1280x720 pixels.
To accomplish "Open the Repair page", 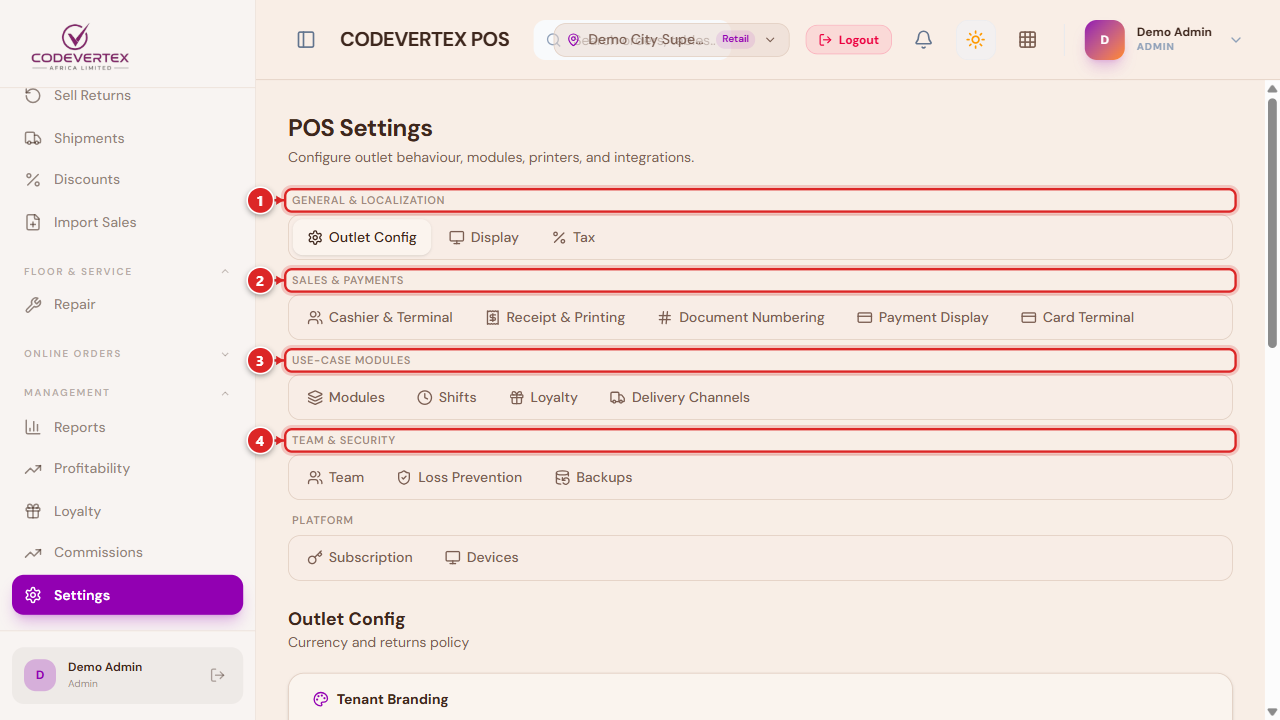I will pos(127,305).
